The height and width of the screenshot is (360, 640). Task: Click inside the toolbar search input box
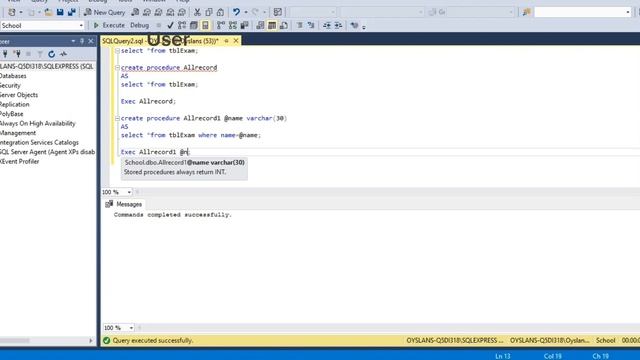click(x=580, y=12)
